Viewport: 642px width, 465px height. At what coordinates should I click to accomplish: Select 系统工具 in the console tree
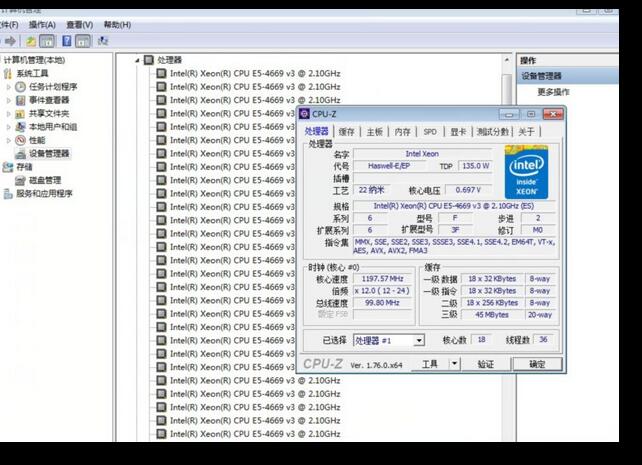point(32,74)
